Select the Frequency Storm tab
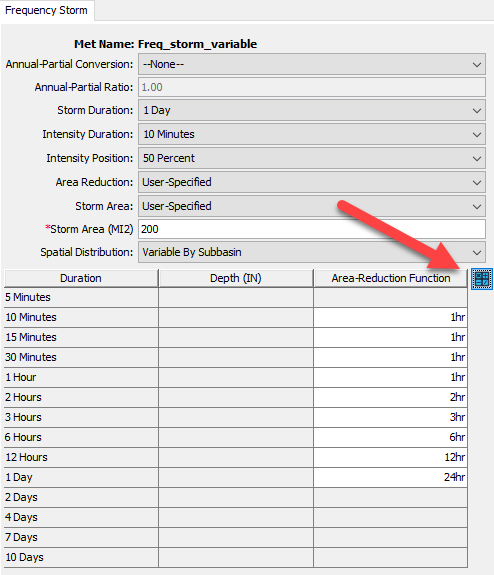This screenshot has width=494, height=575. pyautogui.click(x=47, y=10)
